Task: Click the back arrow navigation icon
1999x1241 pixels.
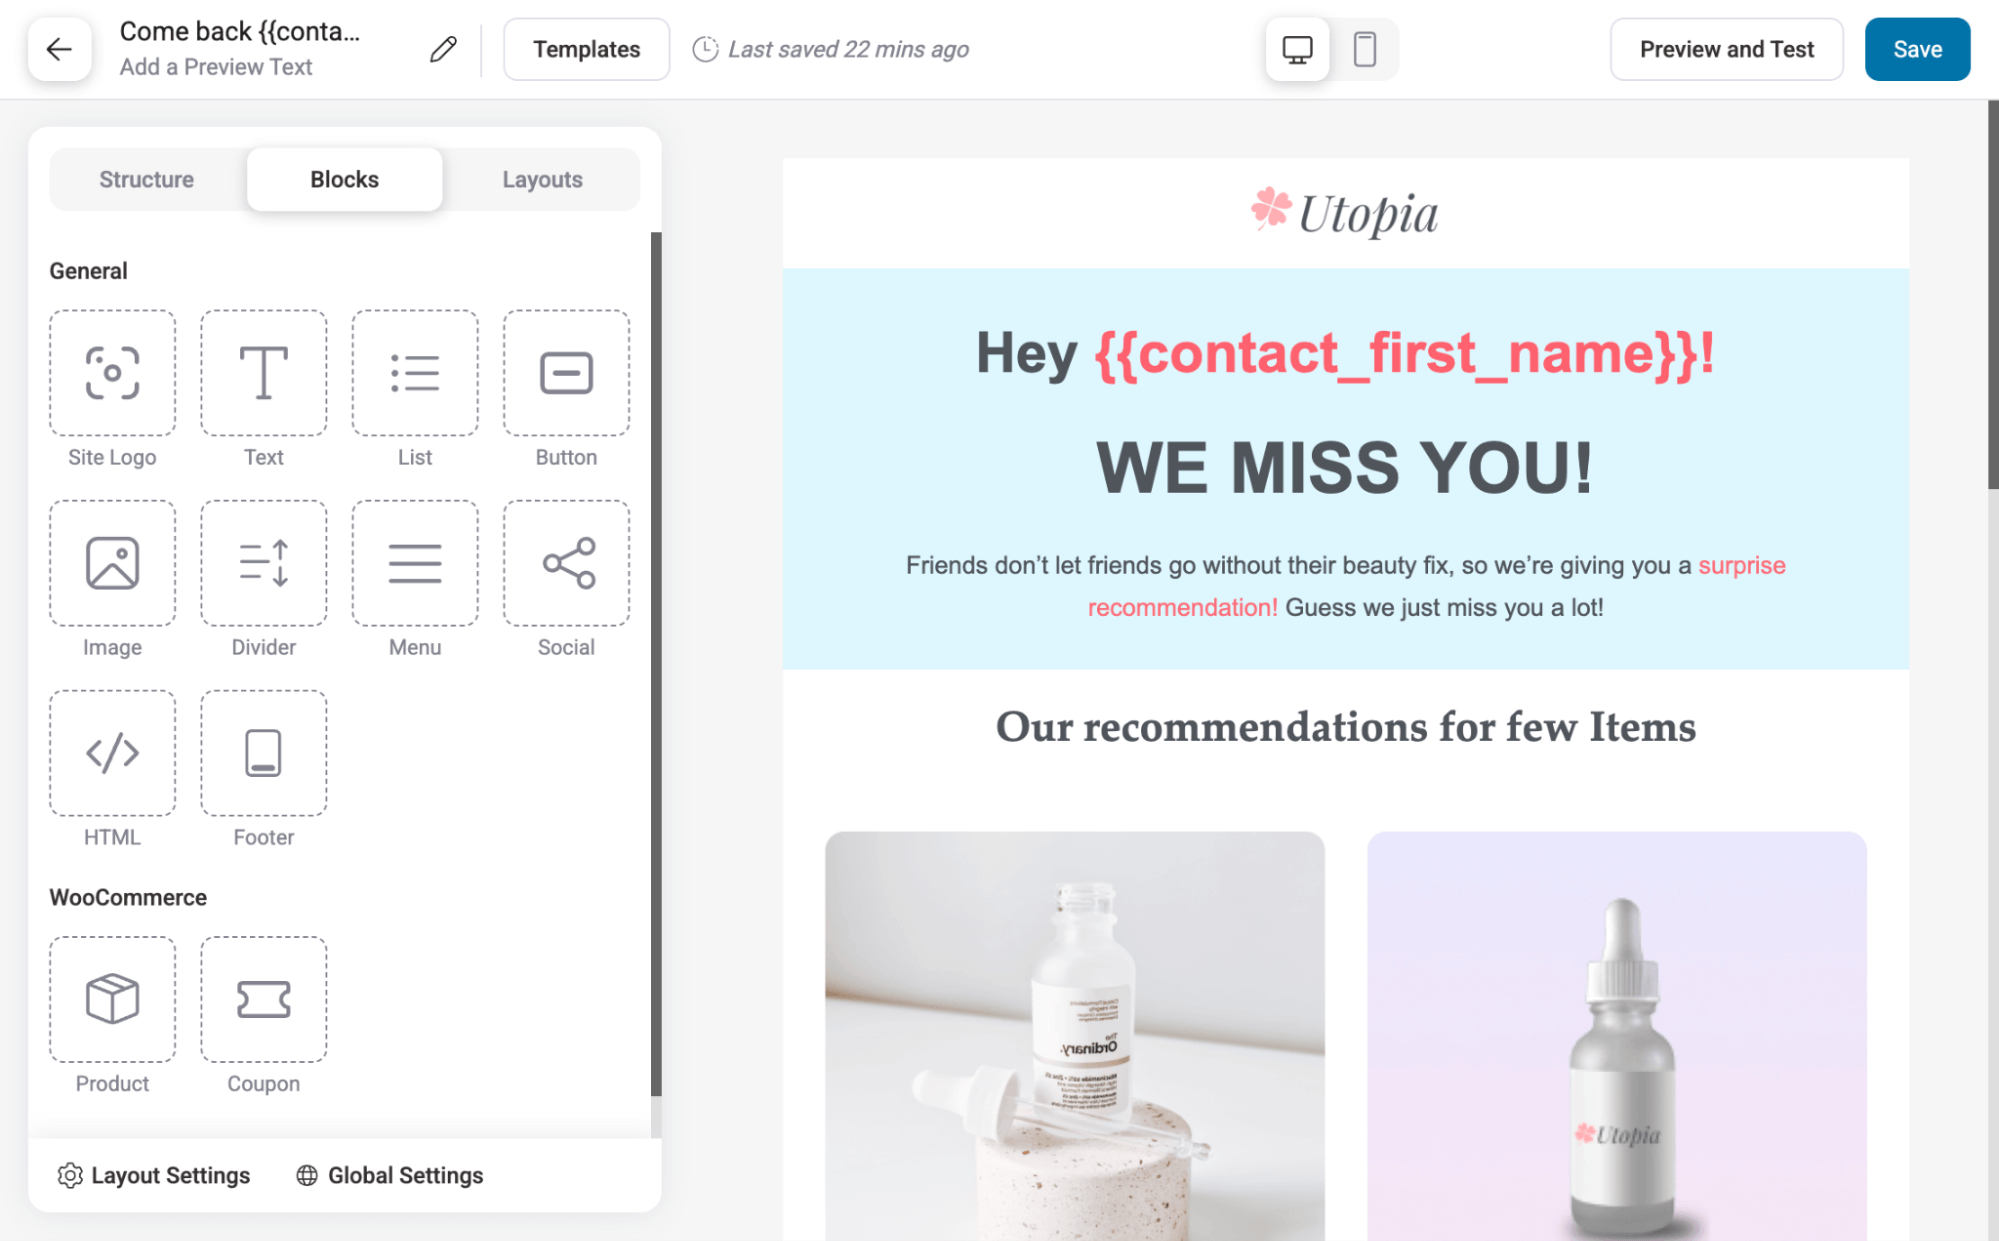Action: coord(60,49)
